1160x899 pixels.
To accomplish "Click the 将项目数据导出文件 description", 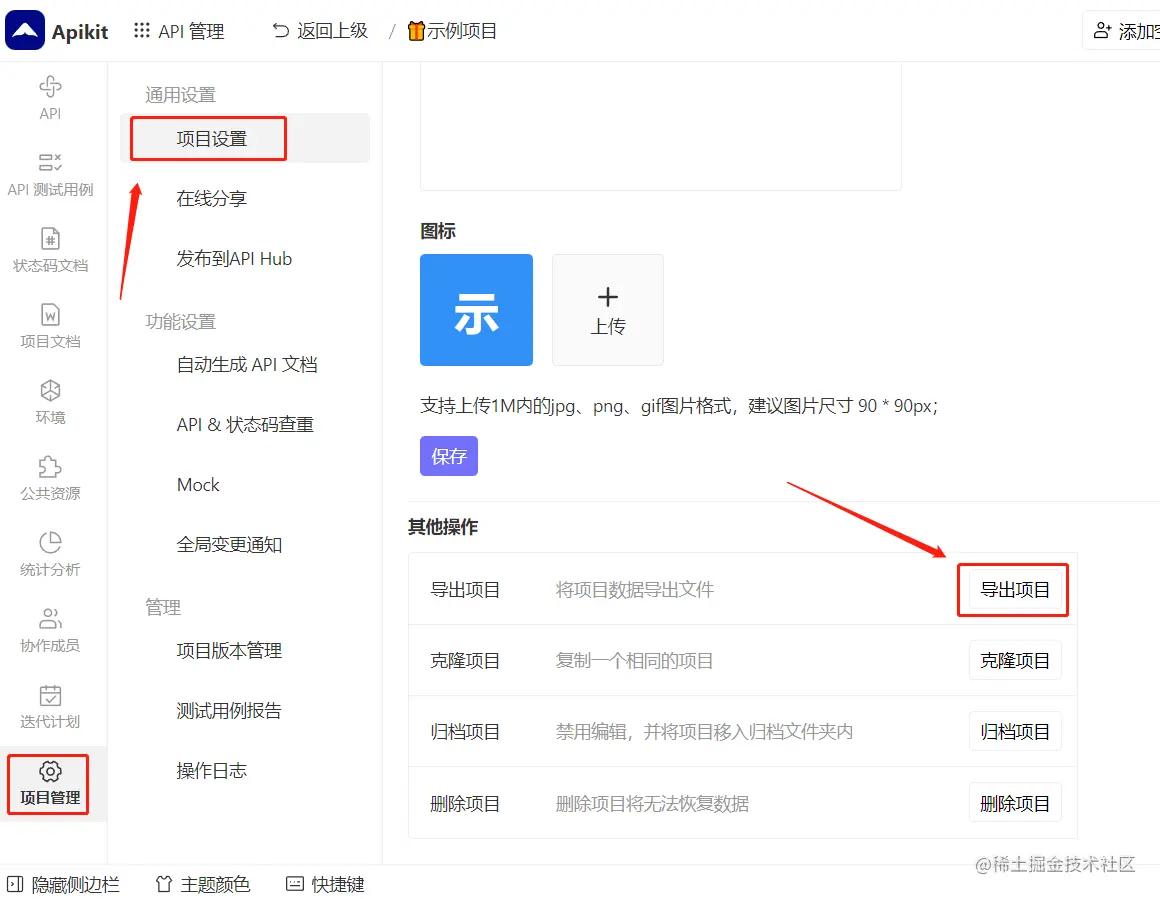I will 635,590.
